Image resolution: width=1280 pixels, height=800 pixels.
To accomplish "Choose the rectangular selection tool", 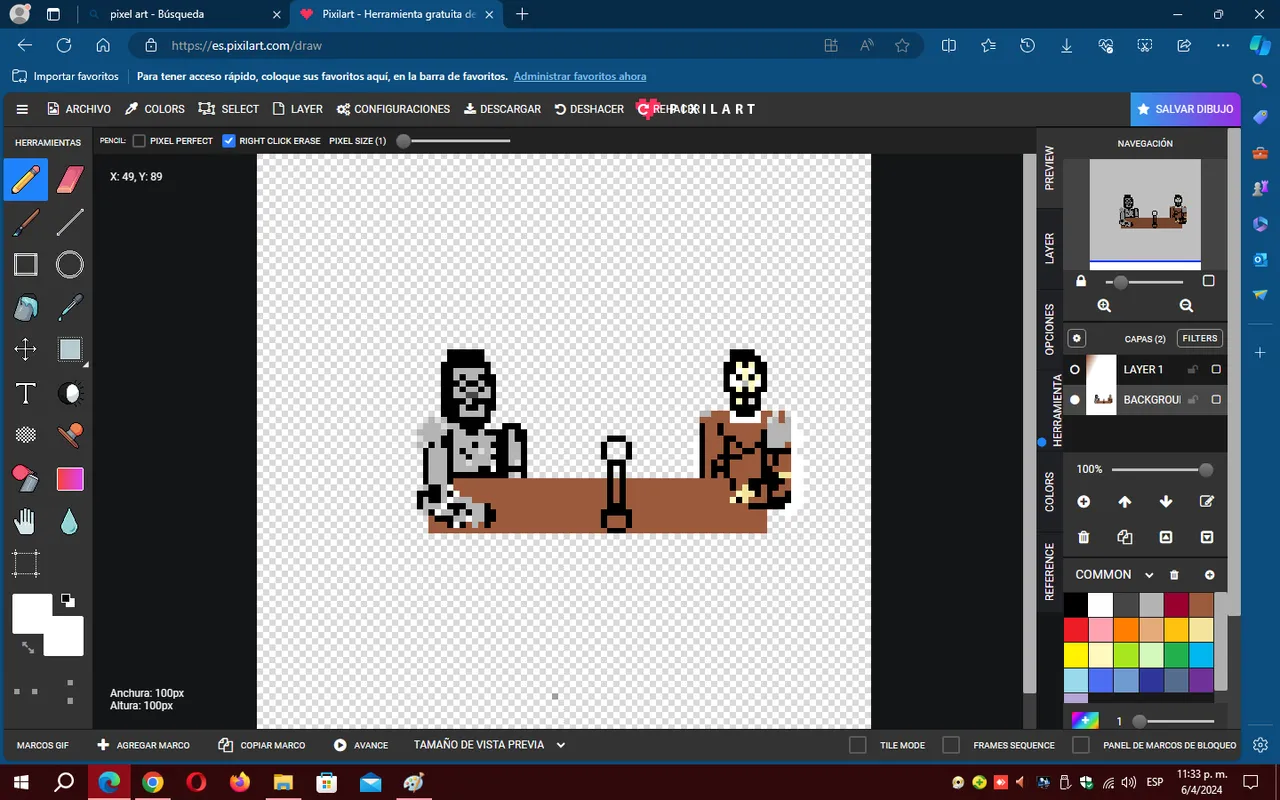I will click(70, 350).
